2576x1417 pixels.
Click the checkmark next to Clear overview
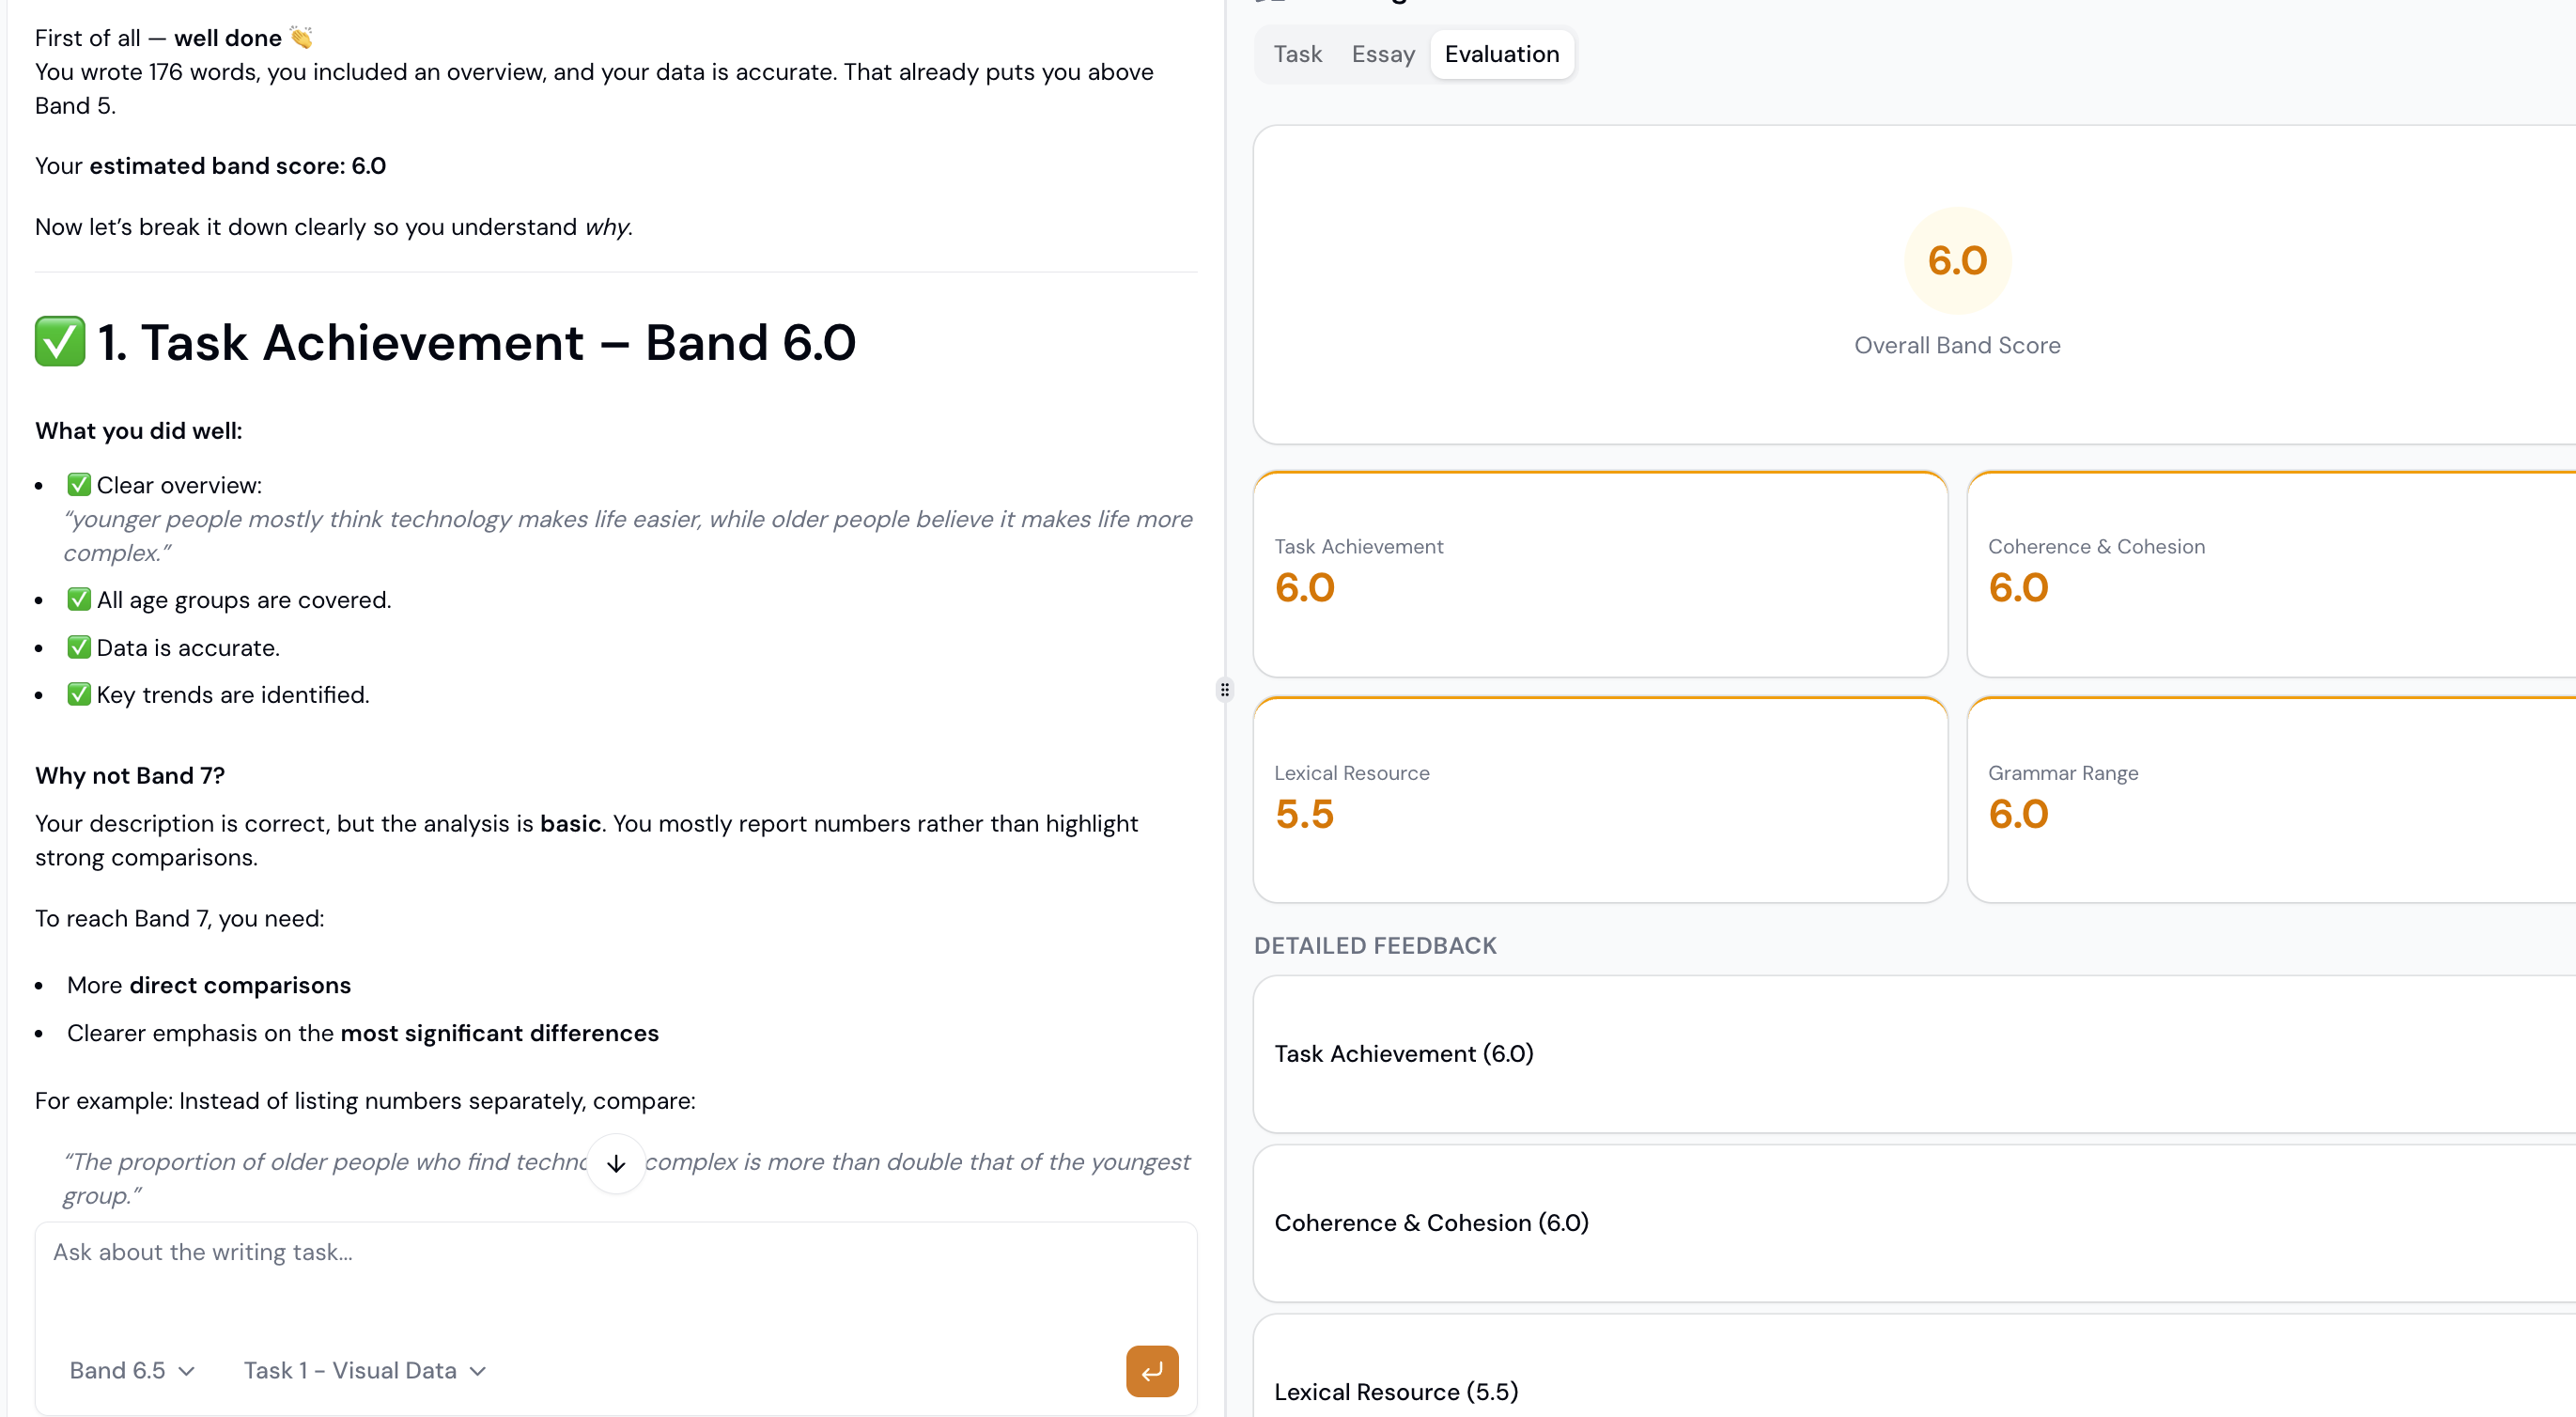[79, 485]
